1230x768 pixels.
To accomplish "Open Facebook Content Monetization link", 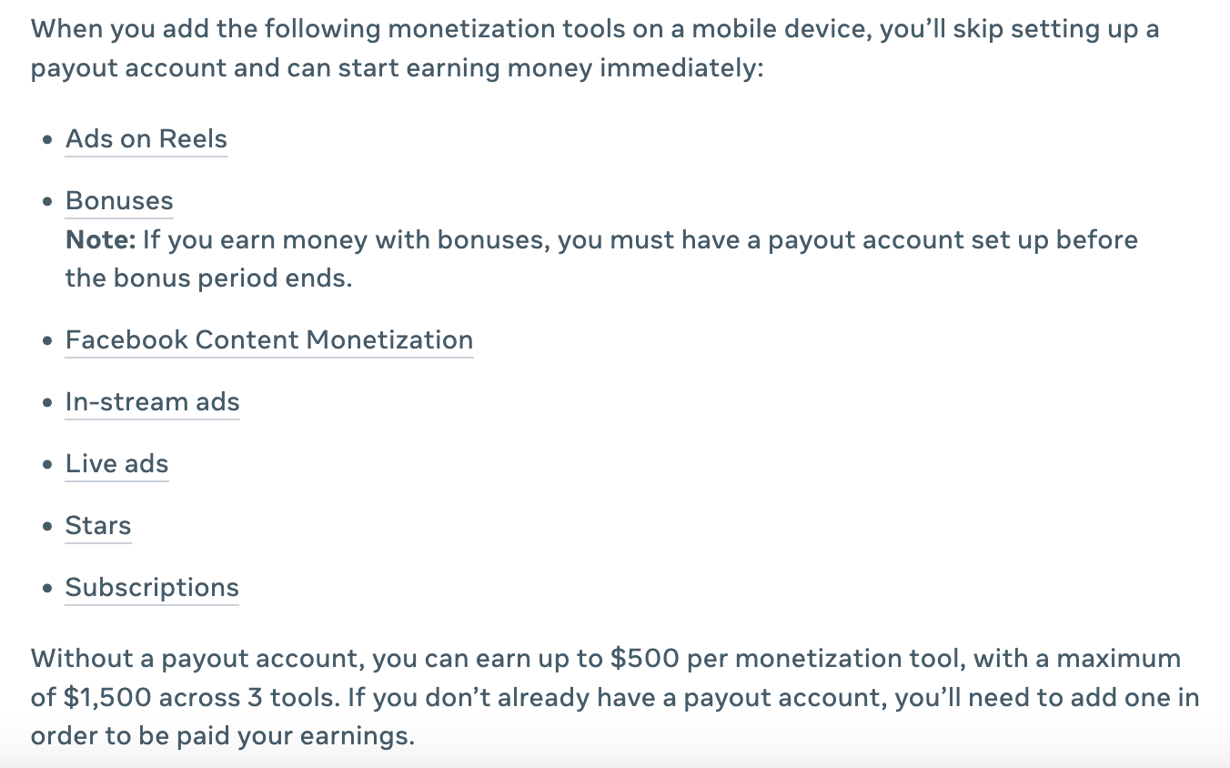I will 269,340.
